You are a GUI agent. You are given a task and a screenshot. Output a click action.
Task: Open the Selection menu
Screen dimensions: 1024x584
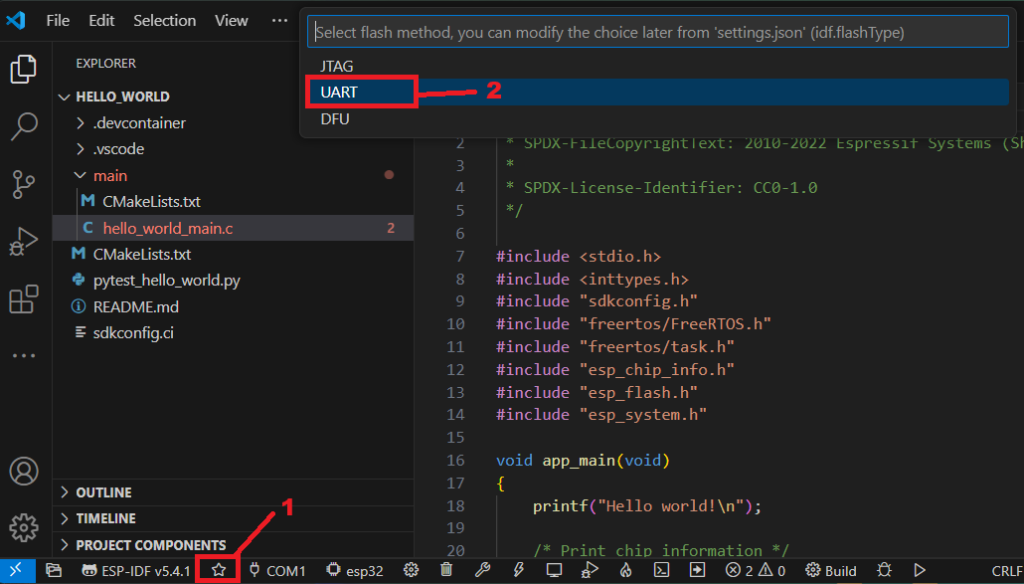(165, 20)
